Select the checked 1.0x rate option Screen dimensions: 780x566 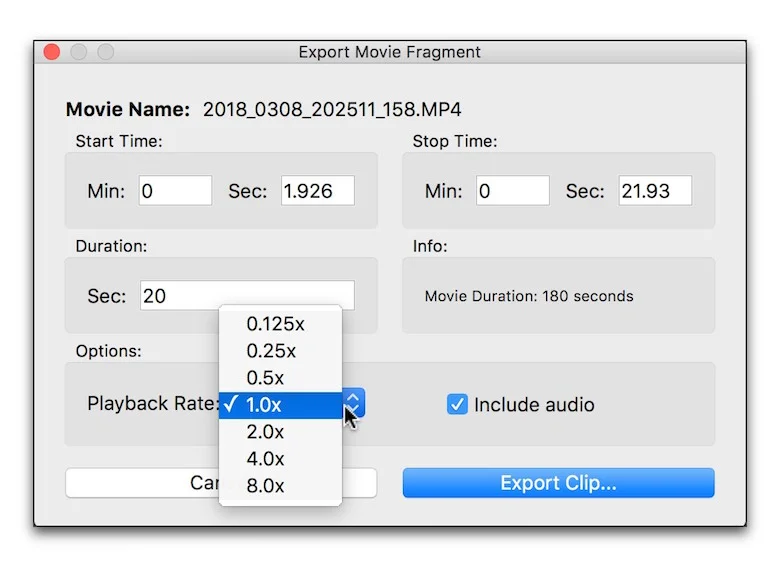tap(280, 405)
